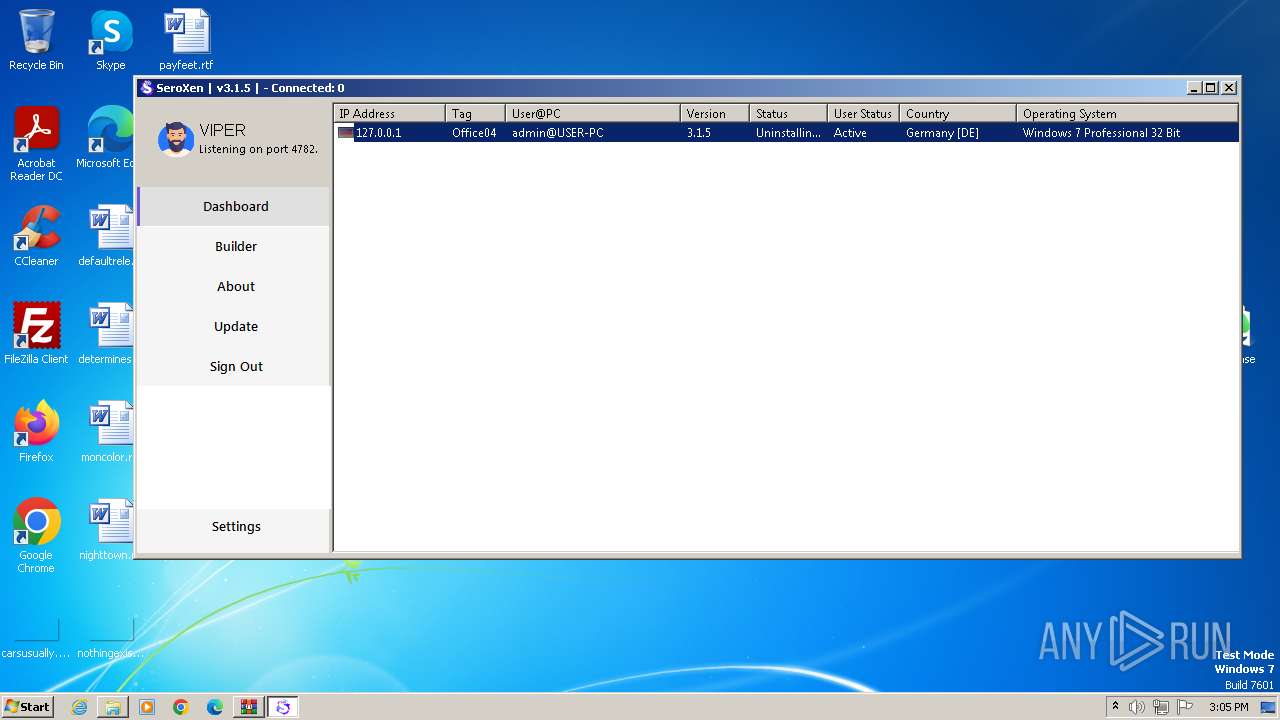The height and width of the screenshot is (720, 1280).
Task: Open the Windows Start menu
Action: pyautogui.click(x=27, y=707)
